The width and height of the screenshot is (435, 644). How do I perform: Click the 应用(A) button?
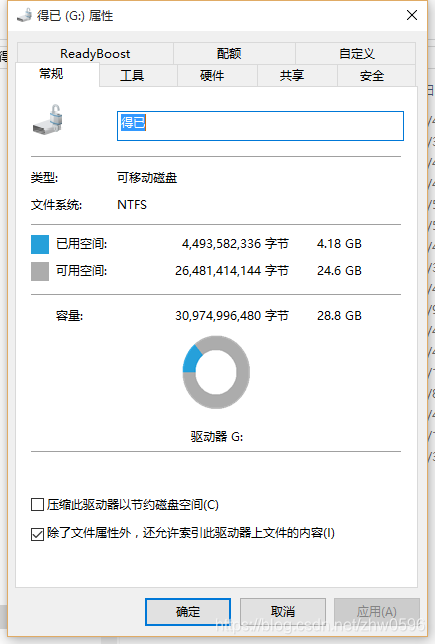click(377, 612)
